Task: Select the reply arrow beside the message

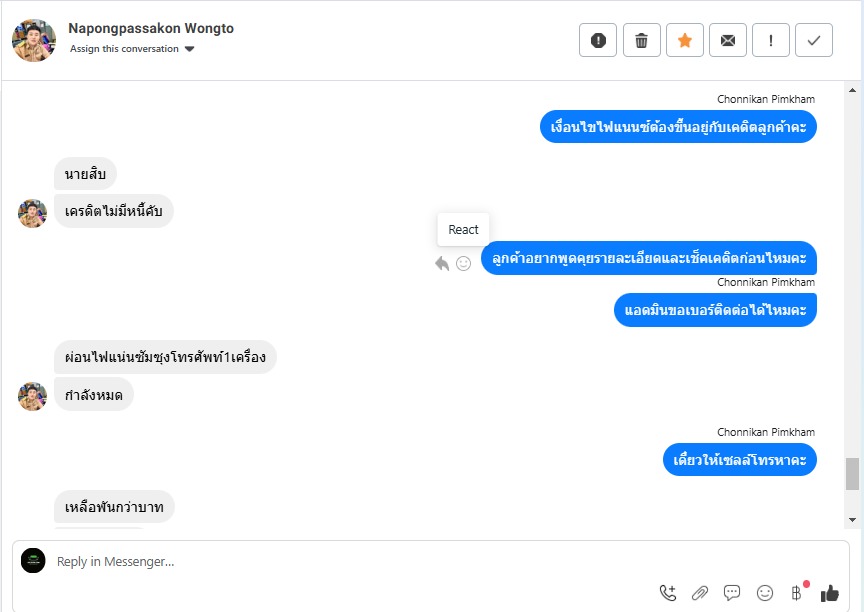Action: pyautogui.click(x=442, y=263)
